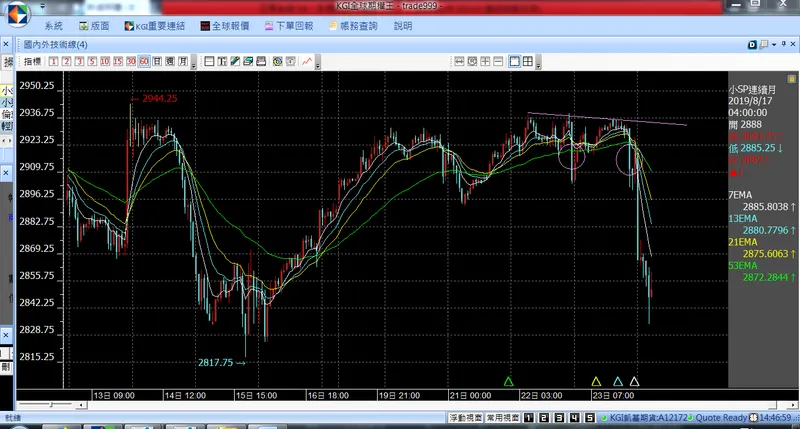
Task: Select the 3-minute chart period
Action: pos(79,62)
